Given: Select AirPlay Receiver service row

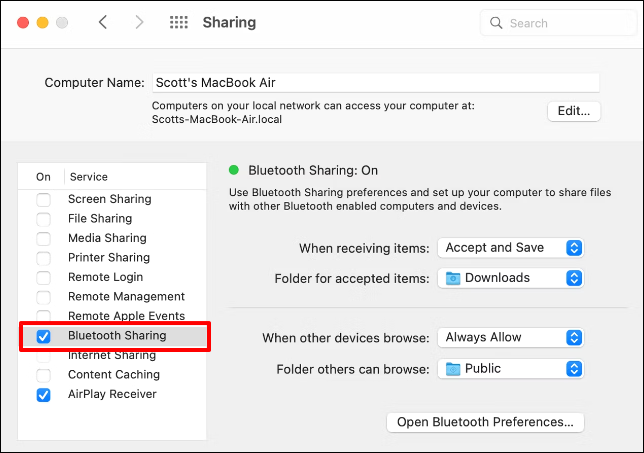Looking at the screenshot, I should (112, 394).
